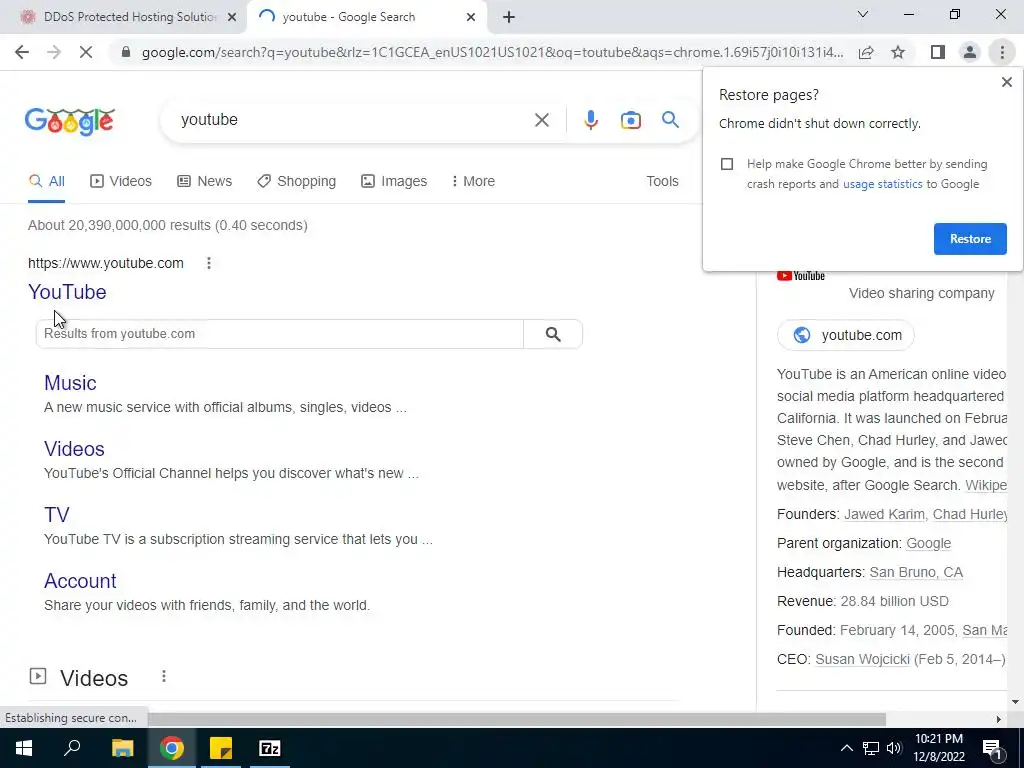Open youtube.com chip in knowledge panel

pos(846,335)
